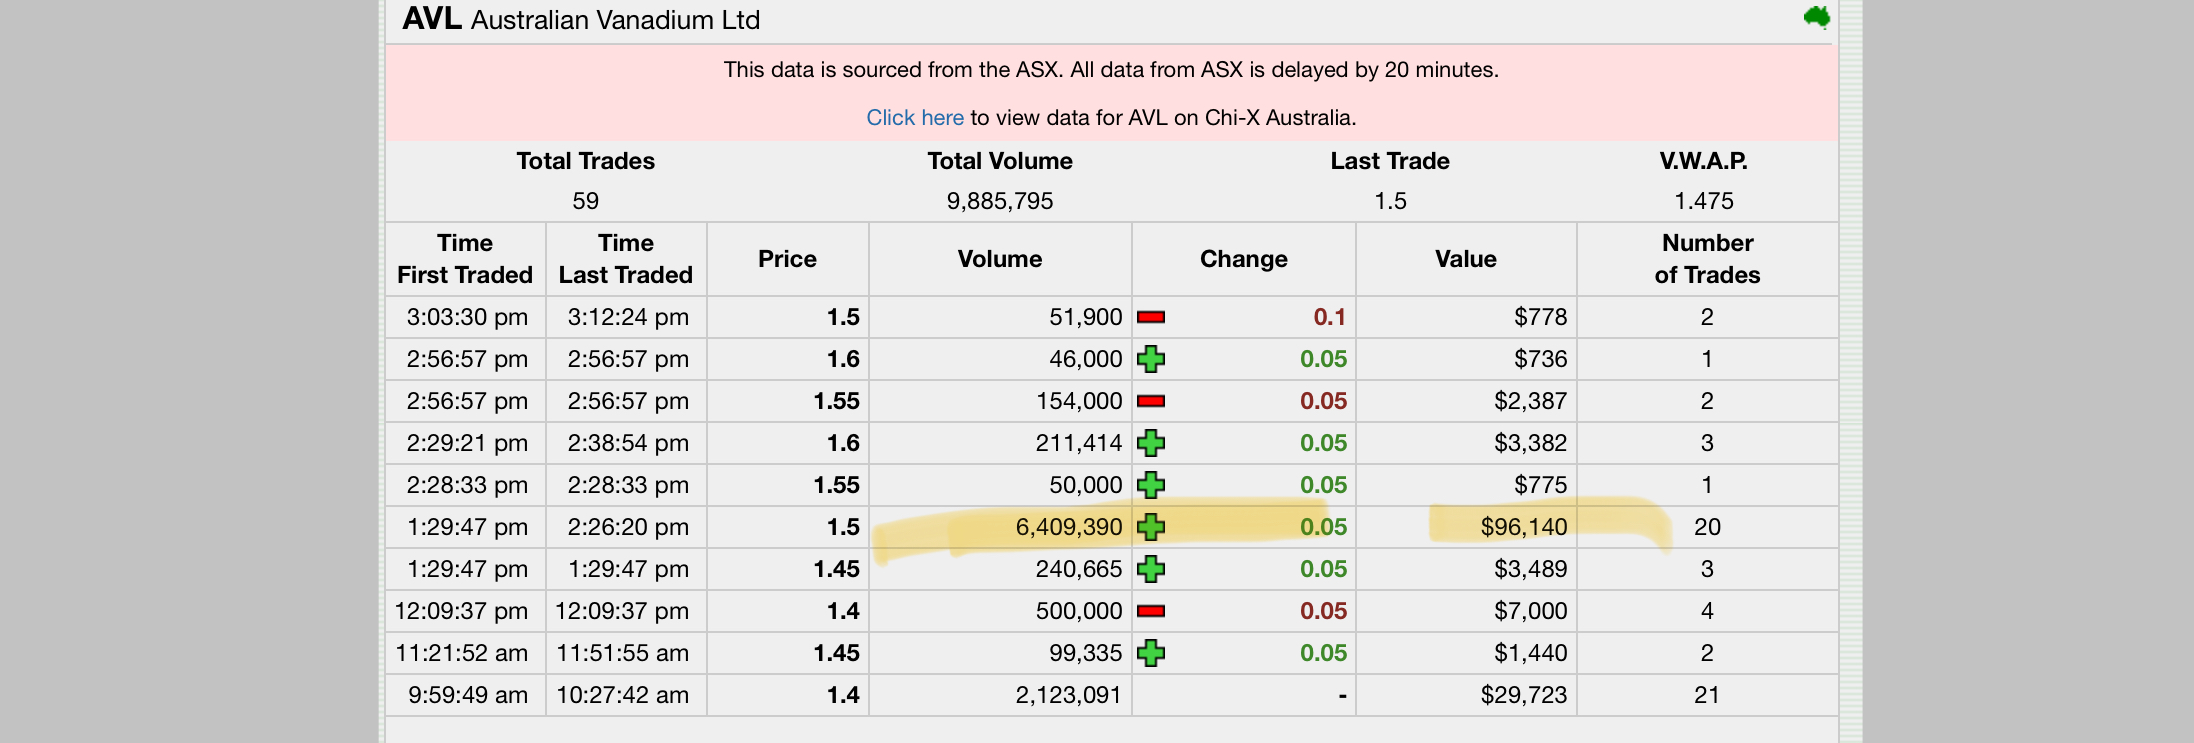Image resolution: width=2194 pixels, height=743 pixels.
Task: Click the 'Change' column header
Action: [x=1244, y=259]
